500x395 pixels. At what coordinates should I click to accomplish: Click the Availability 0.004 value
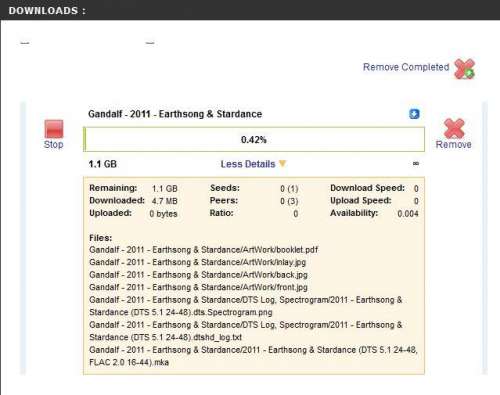(x=408, y=214)
